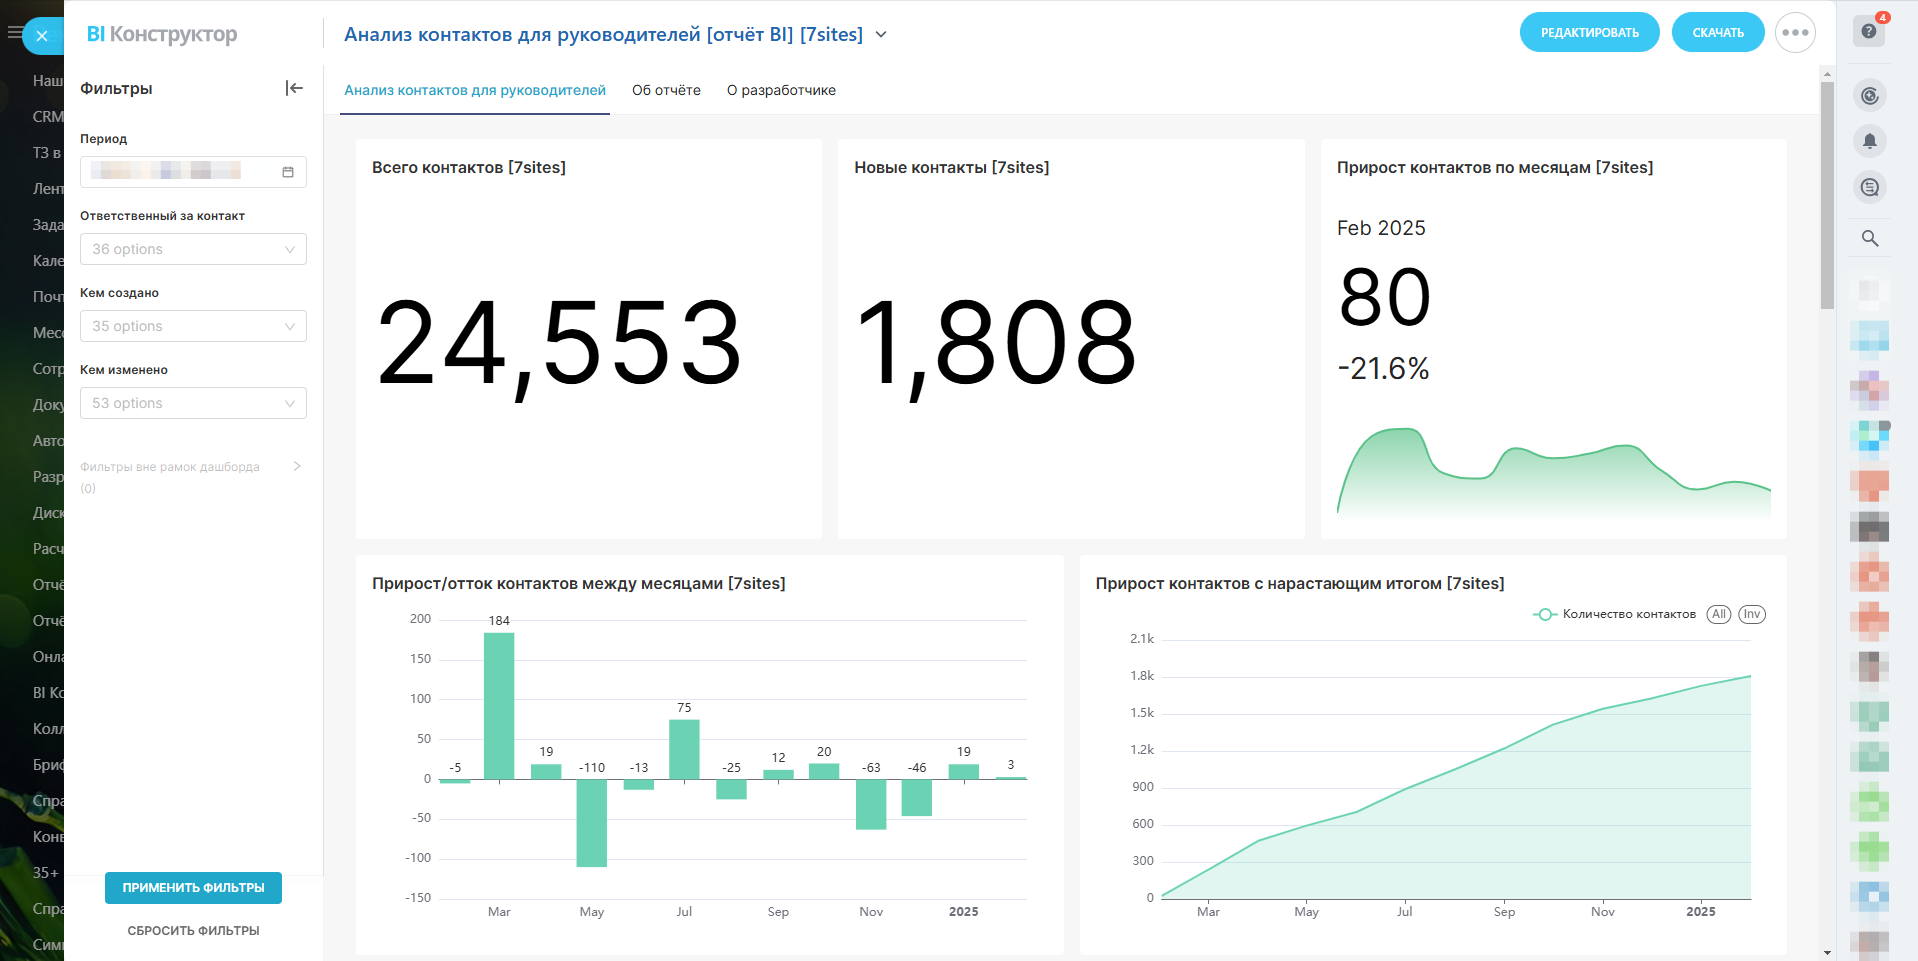Screen dimensions: 1918x961
Task: Switch to the О разработчике tab
Action: pos(781,90)
